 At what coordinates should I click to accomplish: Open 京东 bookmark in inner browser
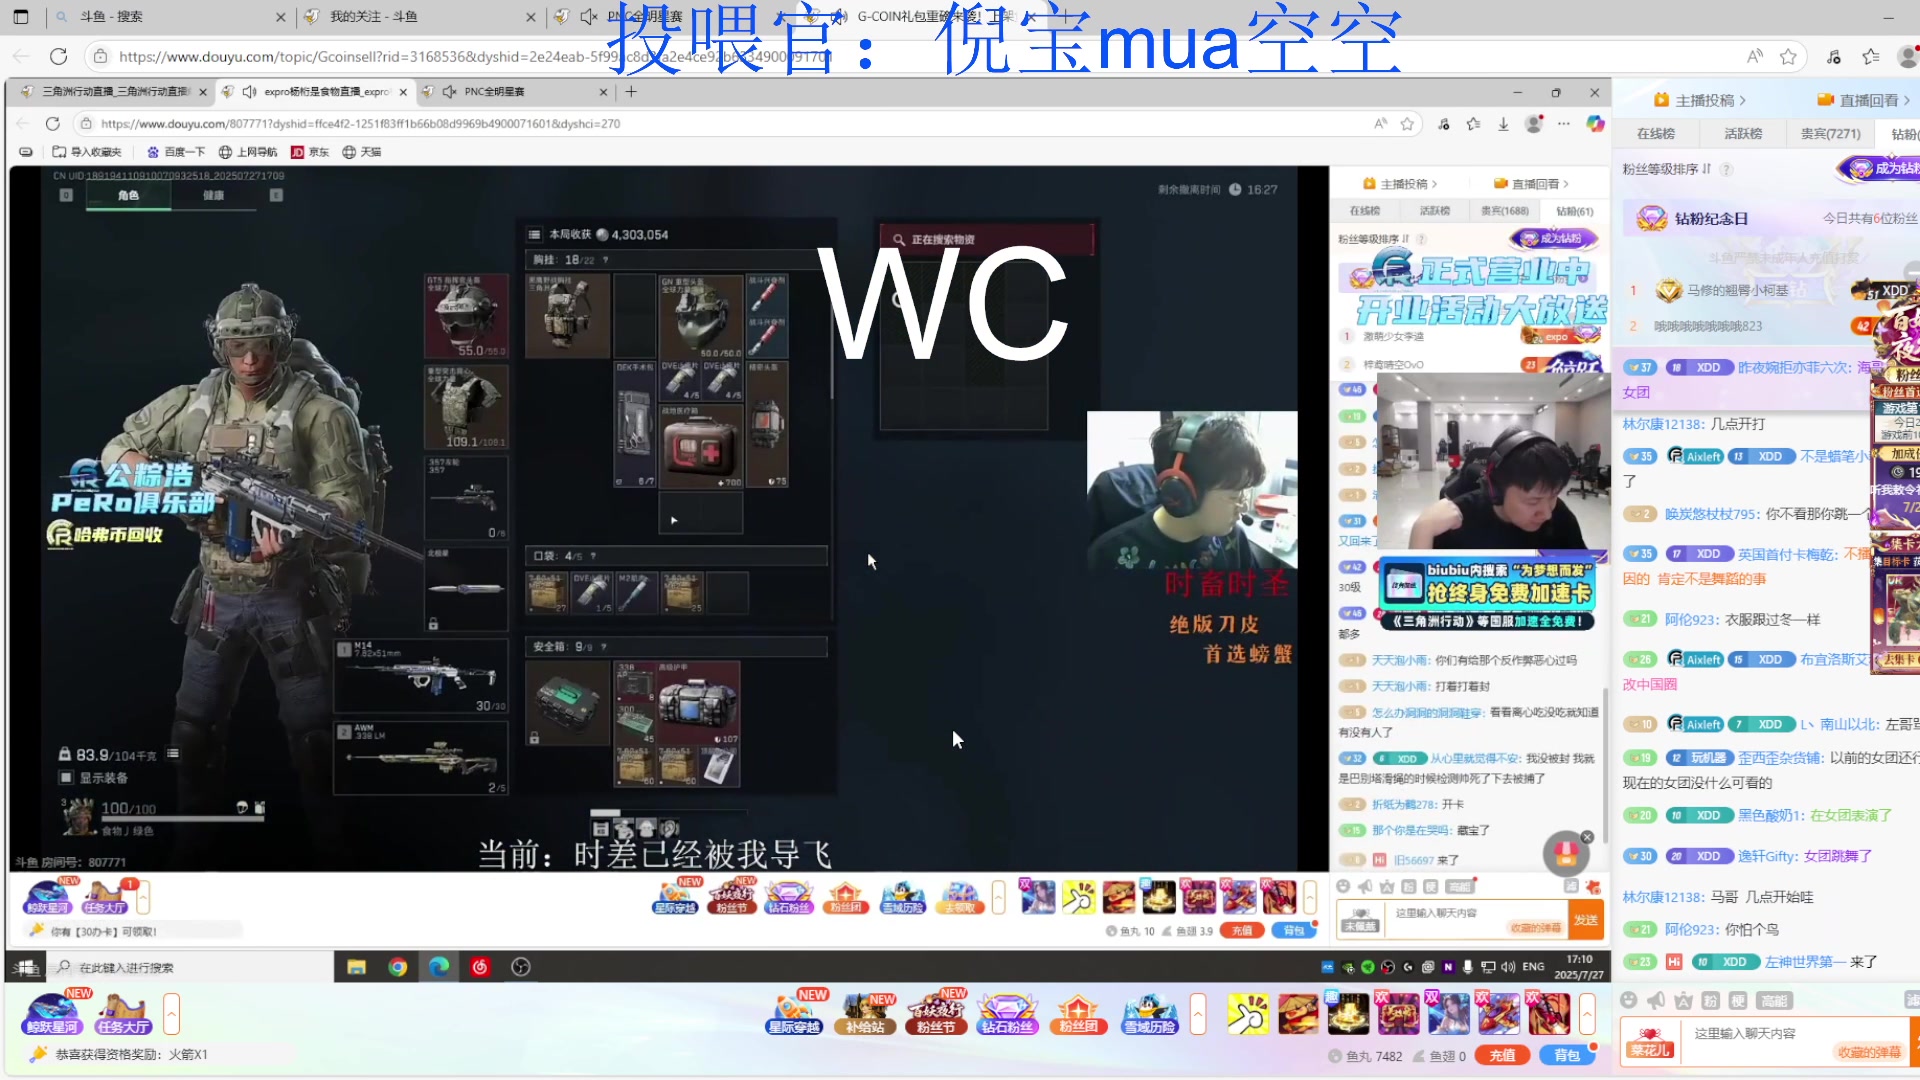point(310,152)
